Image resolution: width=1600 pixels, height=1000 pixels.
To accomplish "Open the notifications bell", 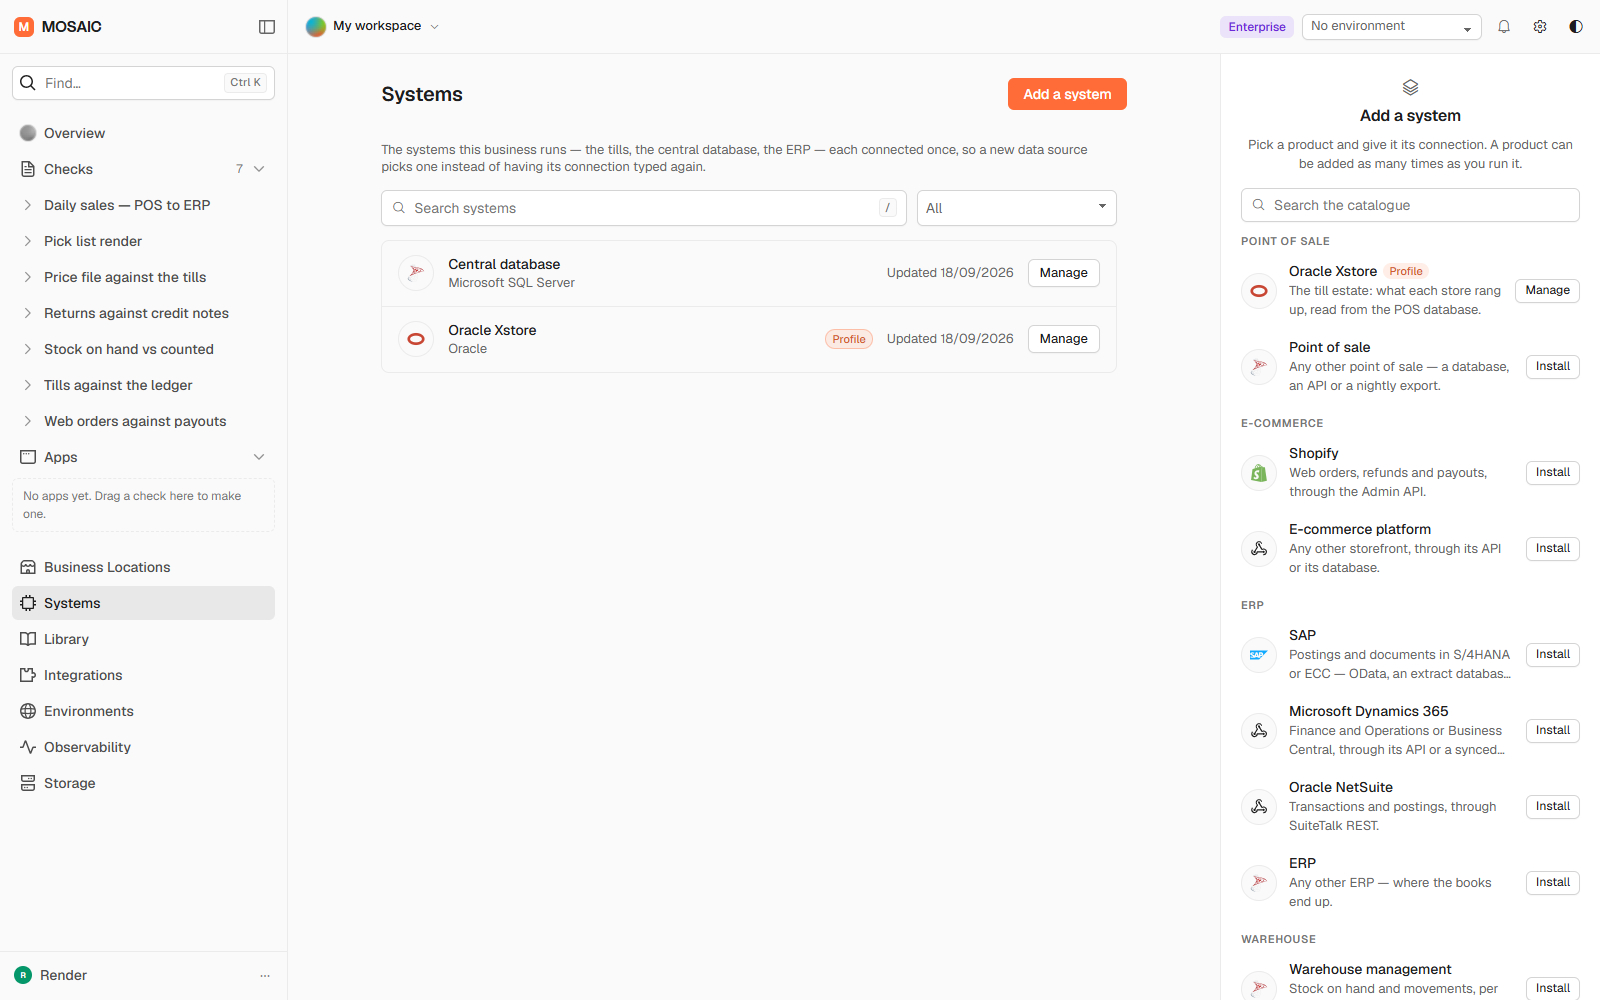I will tap(1504, 27).
